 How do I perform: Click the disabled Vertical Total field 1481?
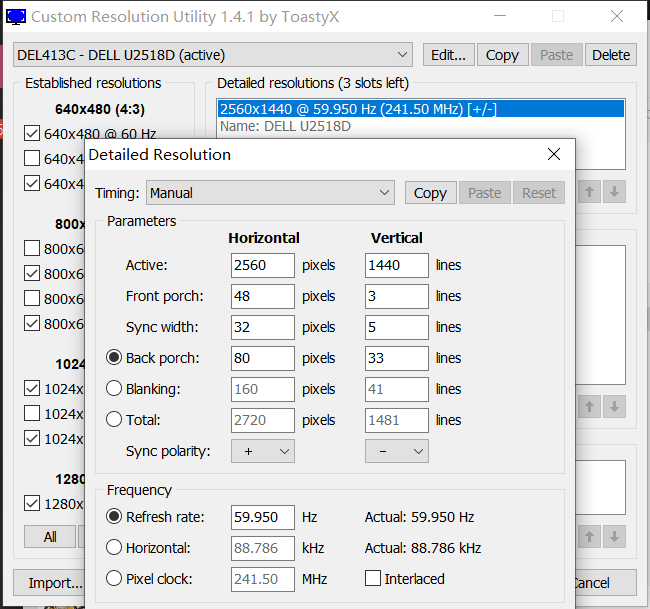[397, 420]
